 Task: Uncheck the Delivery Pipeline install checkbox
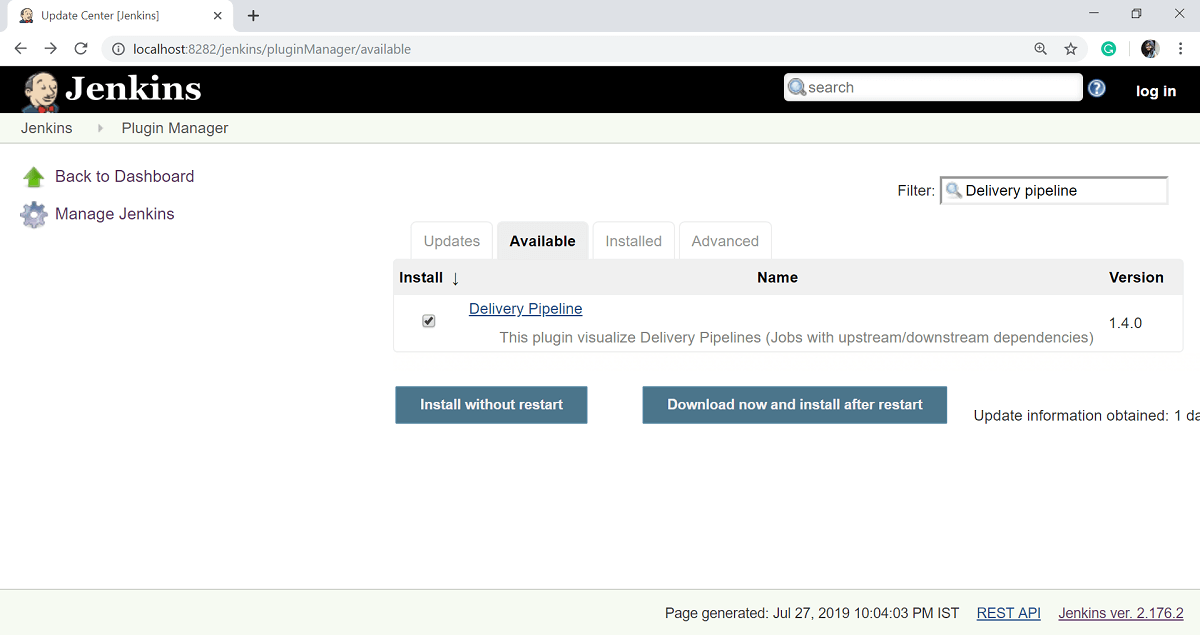coord(429,321)
